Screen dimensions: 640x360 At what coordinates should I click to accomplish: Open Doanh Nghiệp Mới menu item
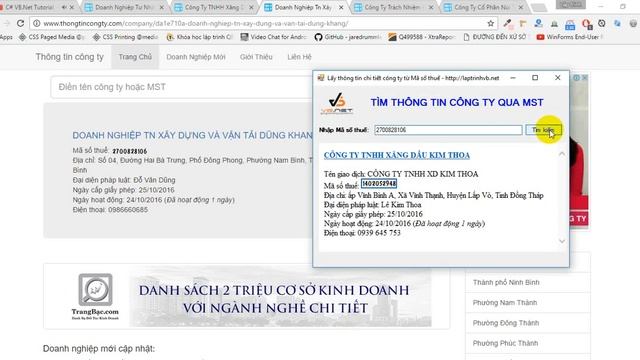point(196,57)
